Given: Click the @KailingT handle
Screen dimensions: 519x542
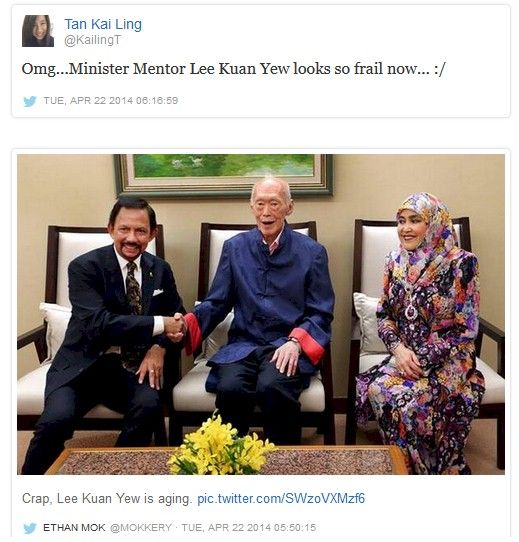Looking at the screenshot, I should tap(92, 40).
